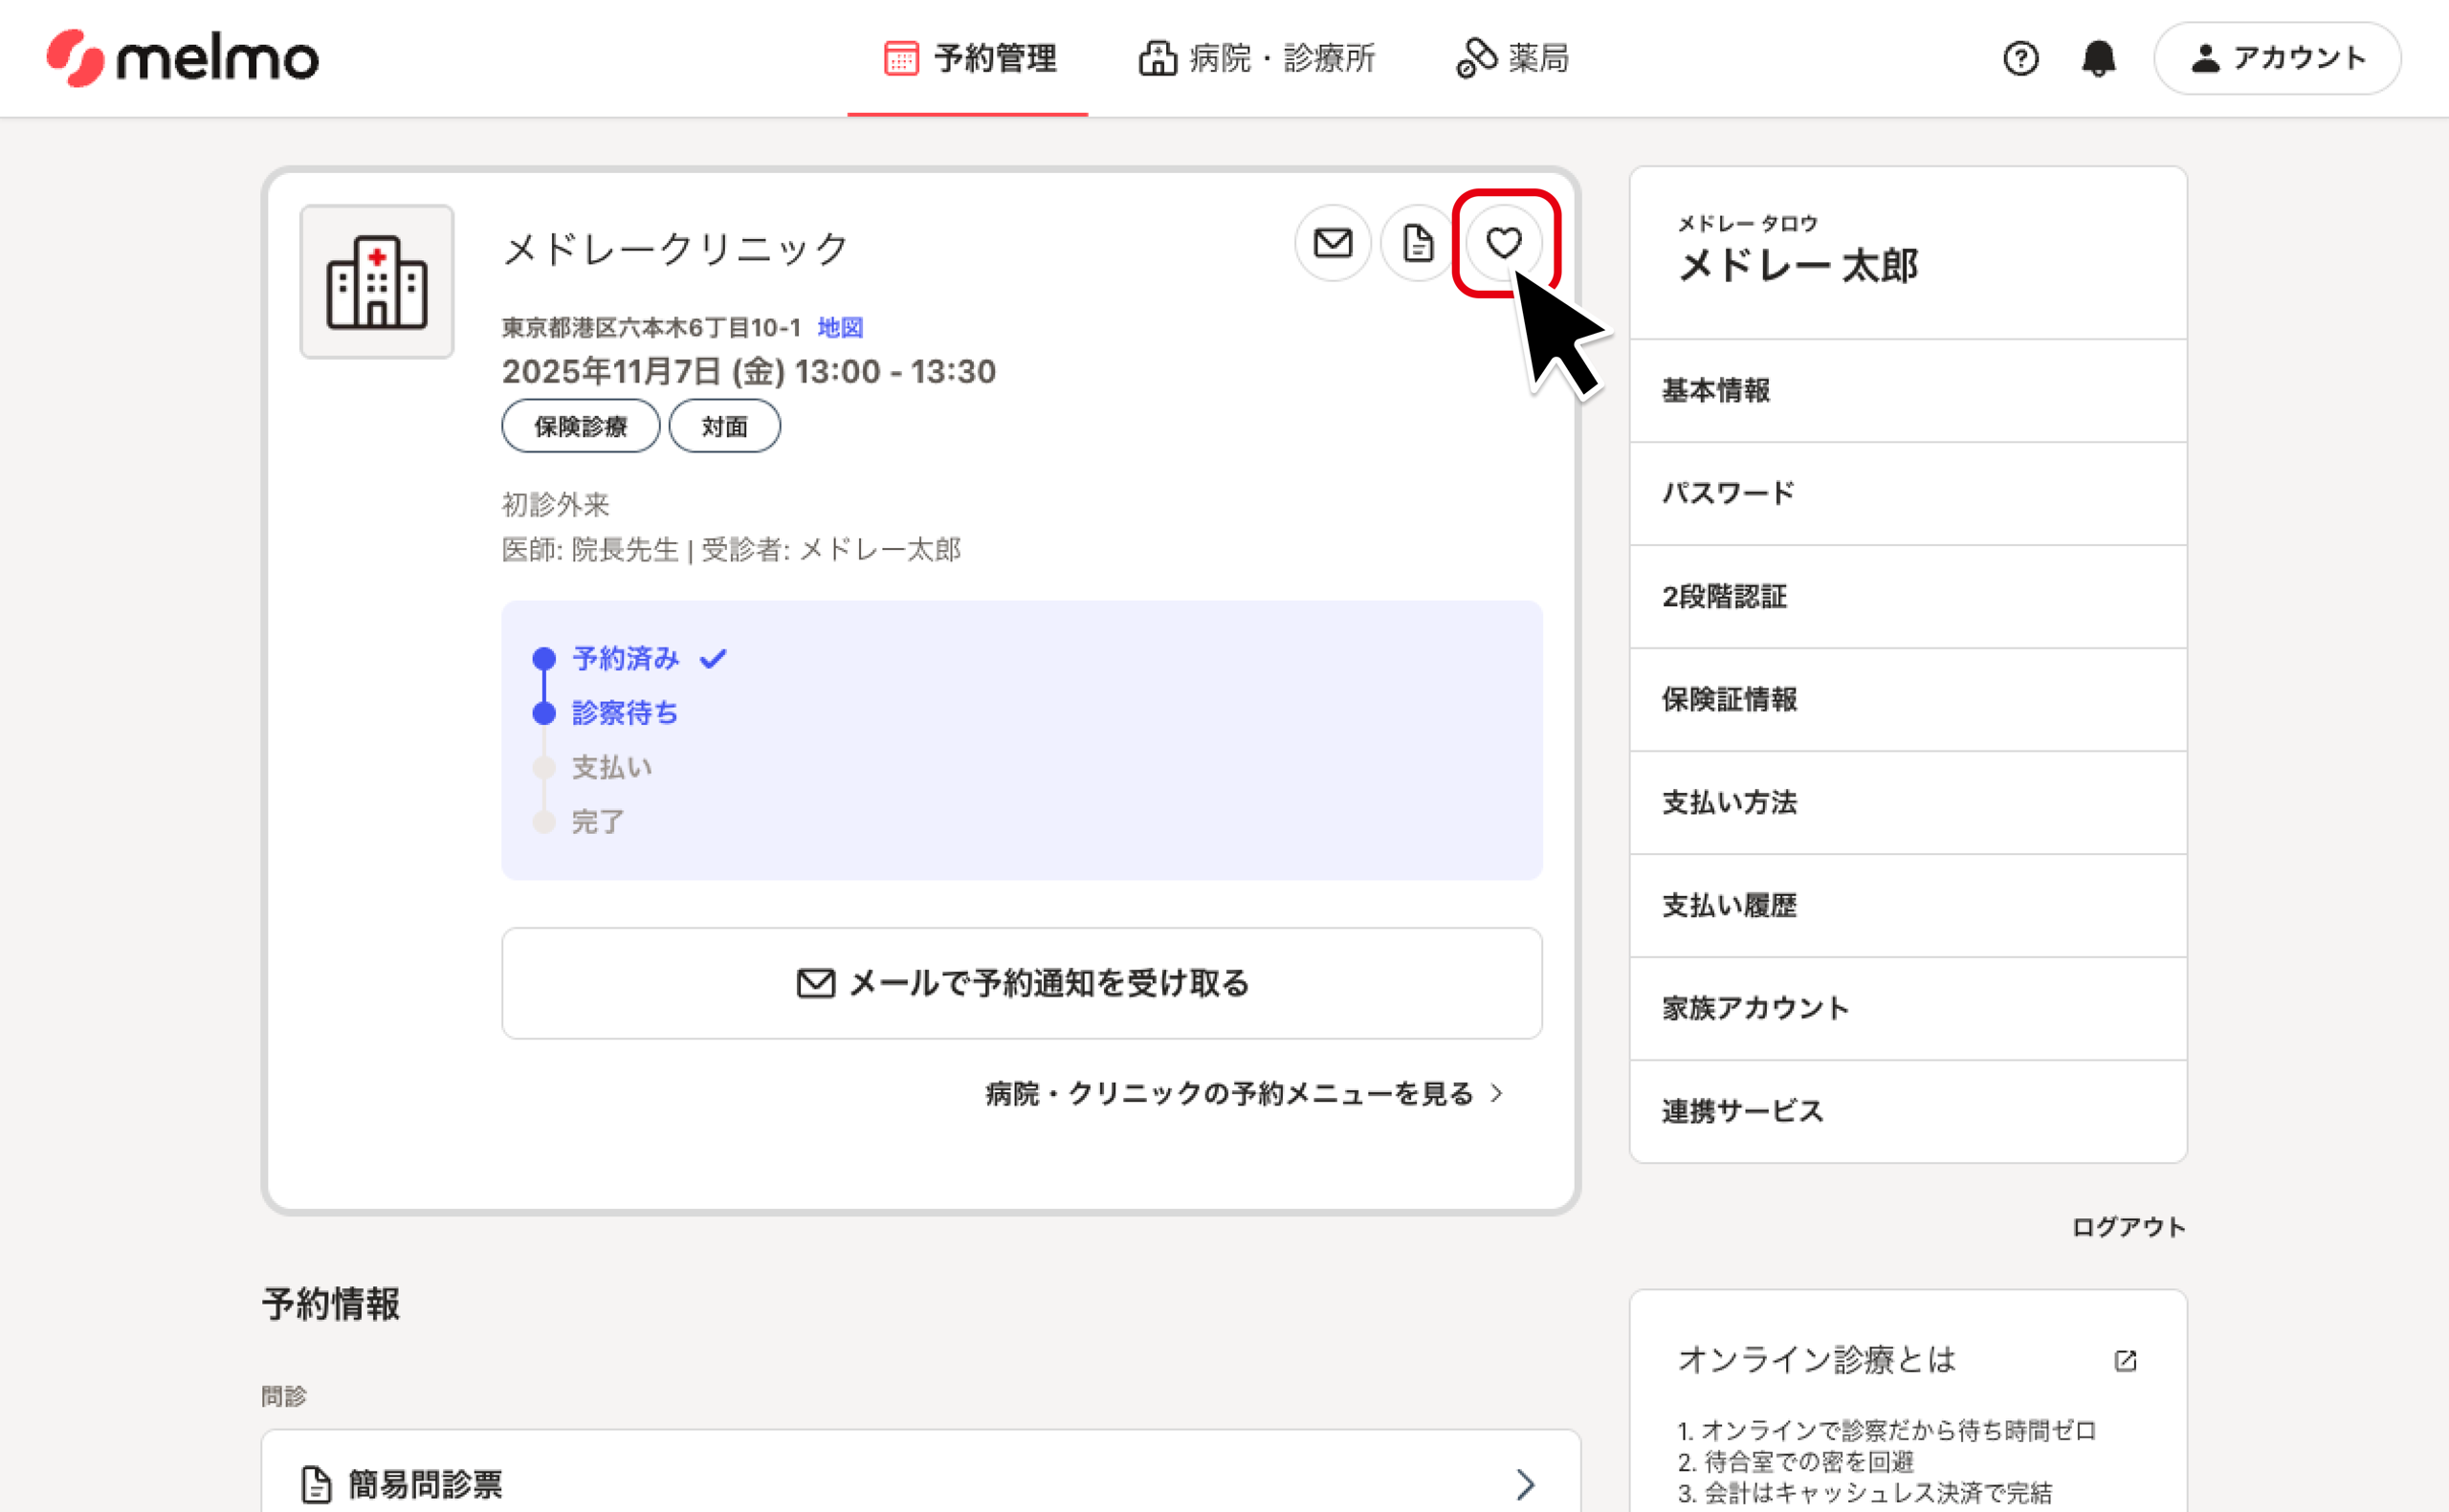The image size is (2449, 1512).
Task: Click the document icon button
Action: pos(1417,243)
